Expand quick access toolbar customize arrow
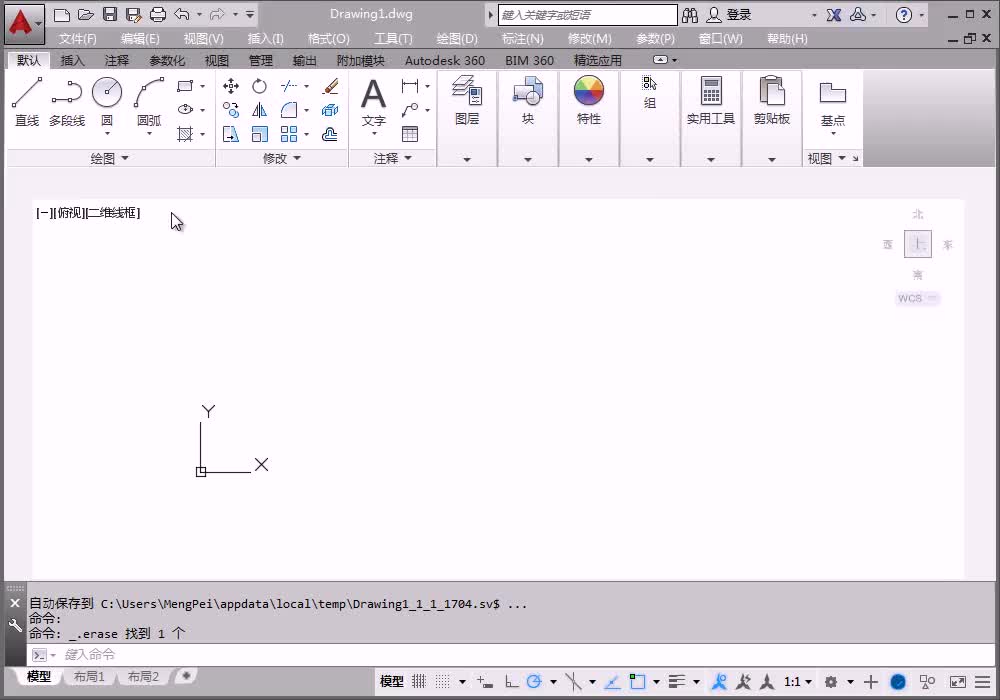Screen dimensions: 1000x700 tap(250, 14)
